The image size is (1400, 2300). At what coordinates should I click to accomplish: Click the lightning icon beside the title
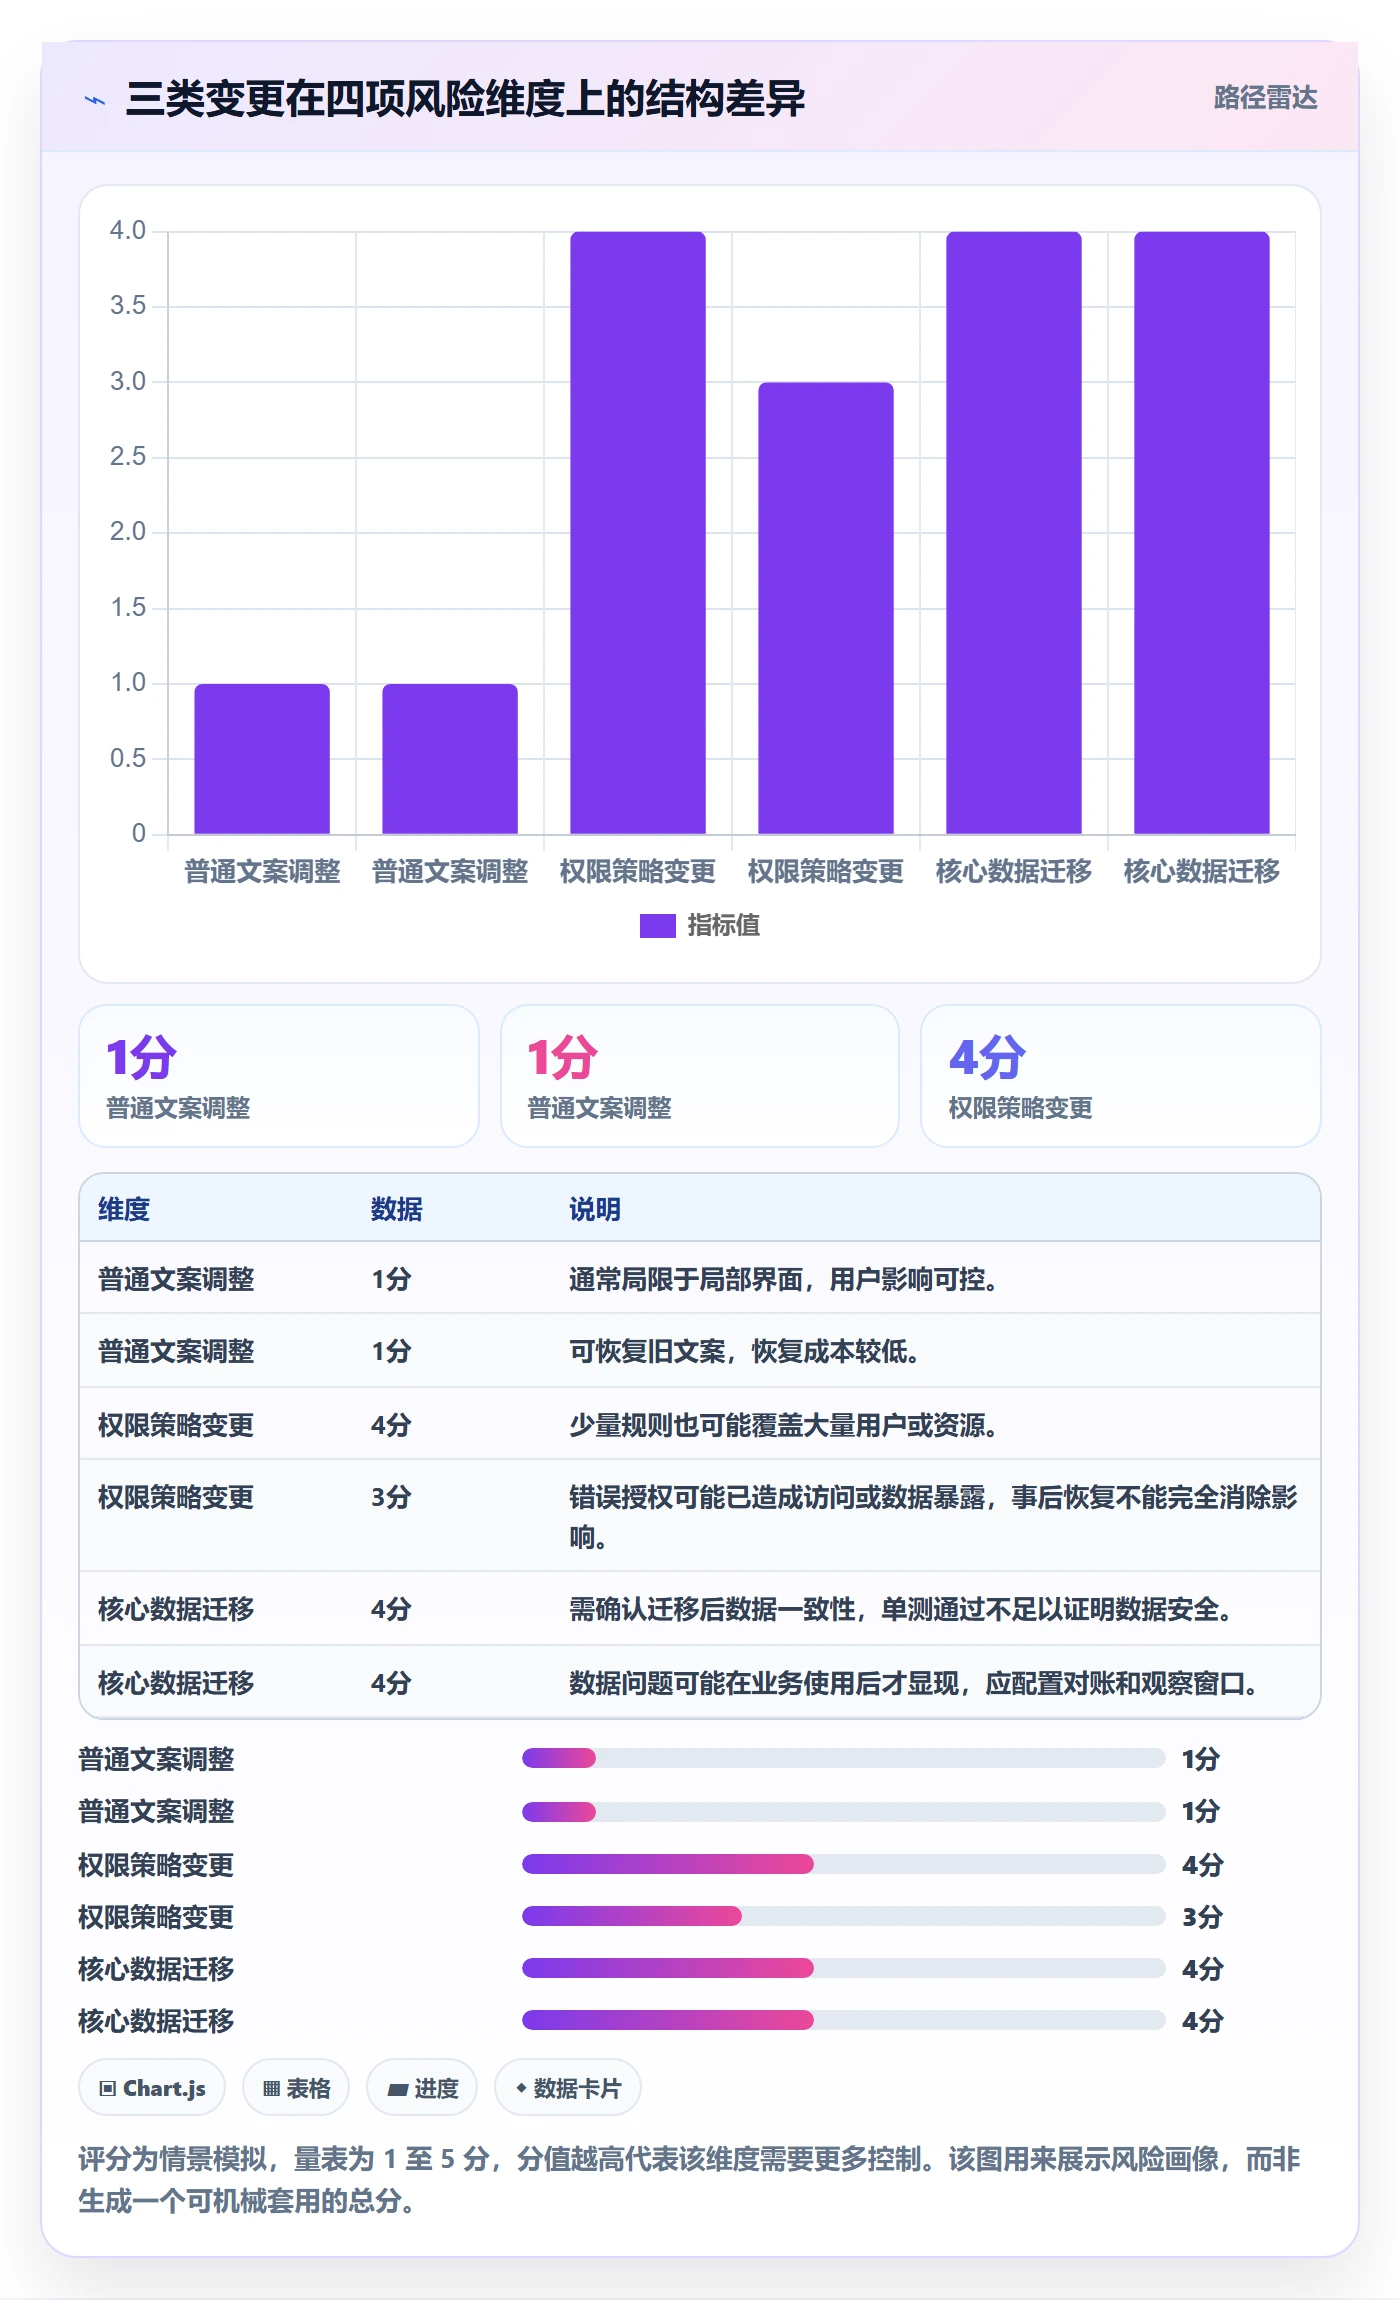tap(95, 100)
